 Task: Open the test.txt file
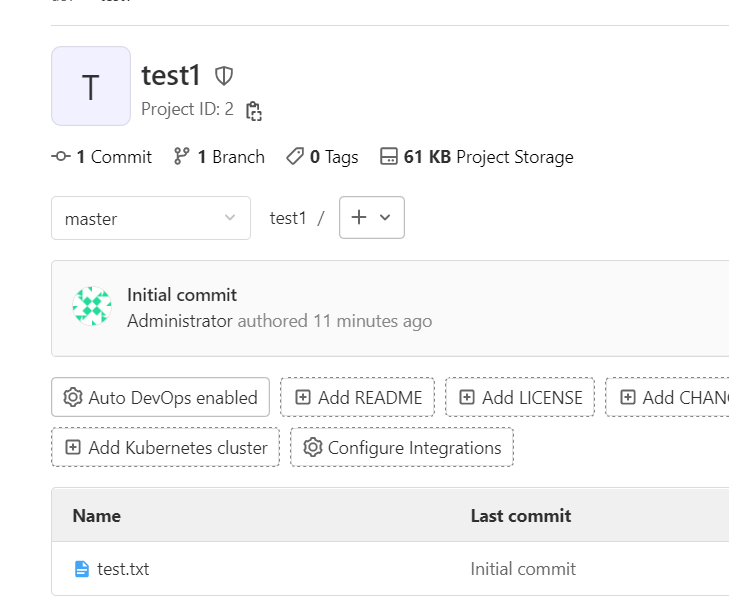tap(123, 569)
